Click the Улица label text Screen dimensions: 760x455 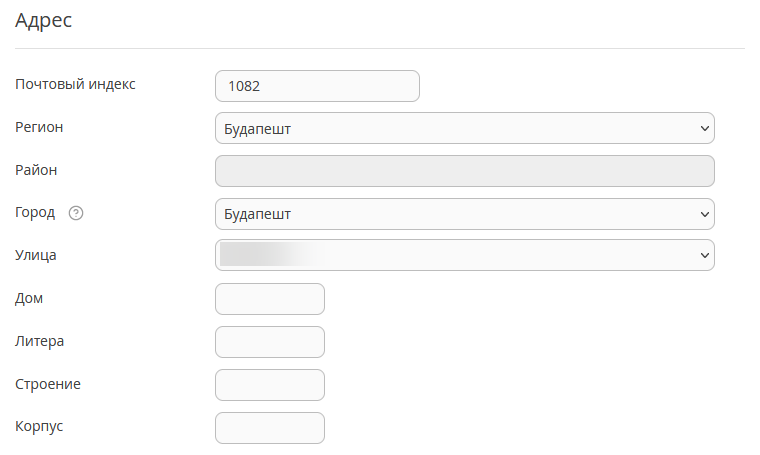[35, 255]
